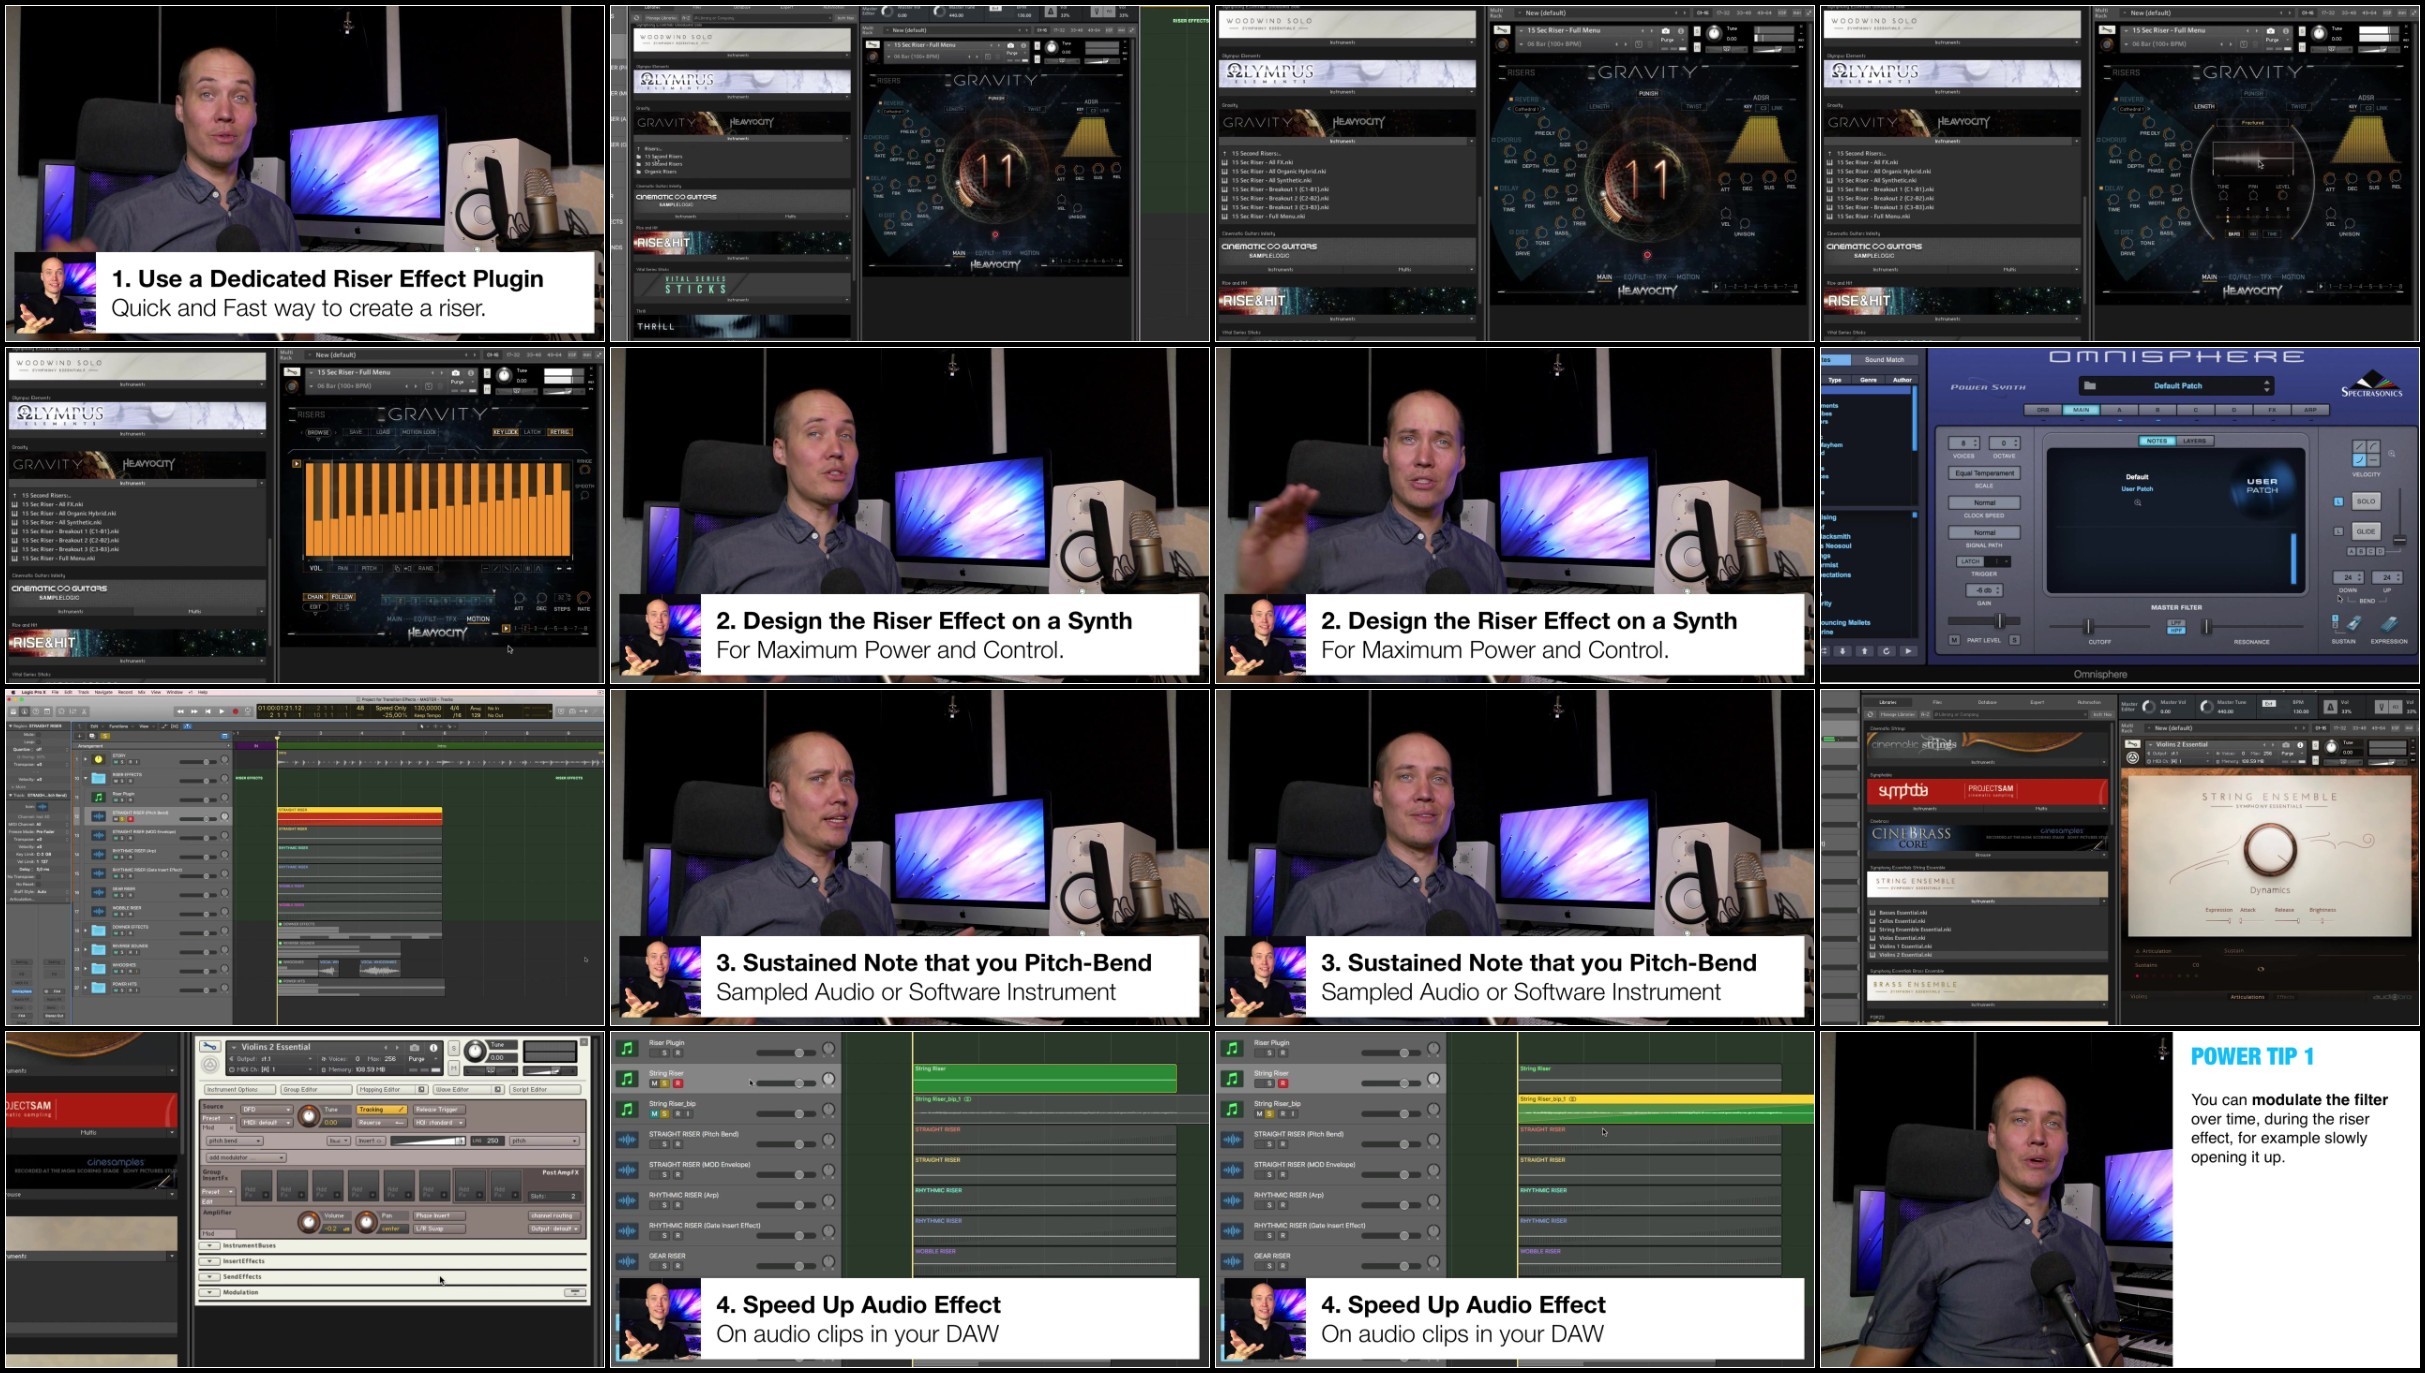Enable the HPF master filter switch

point(2176,630)
